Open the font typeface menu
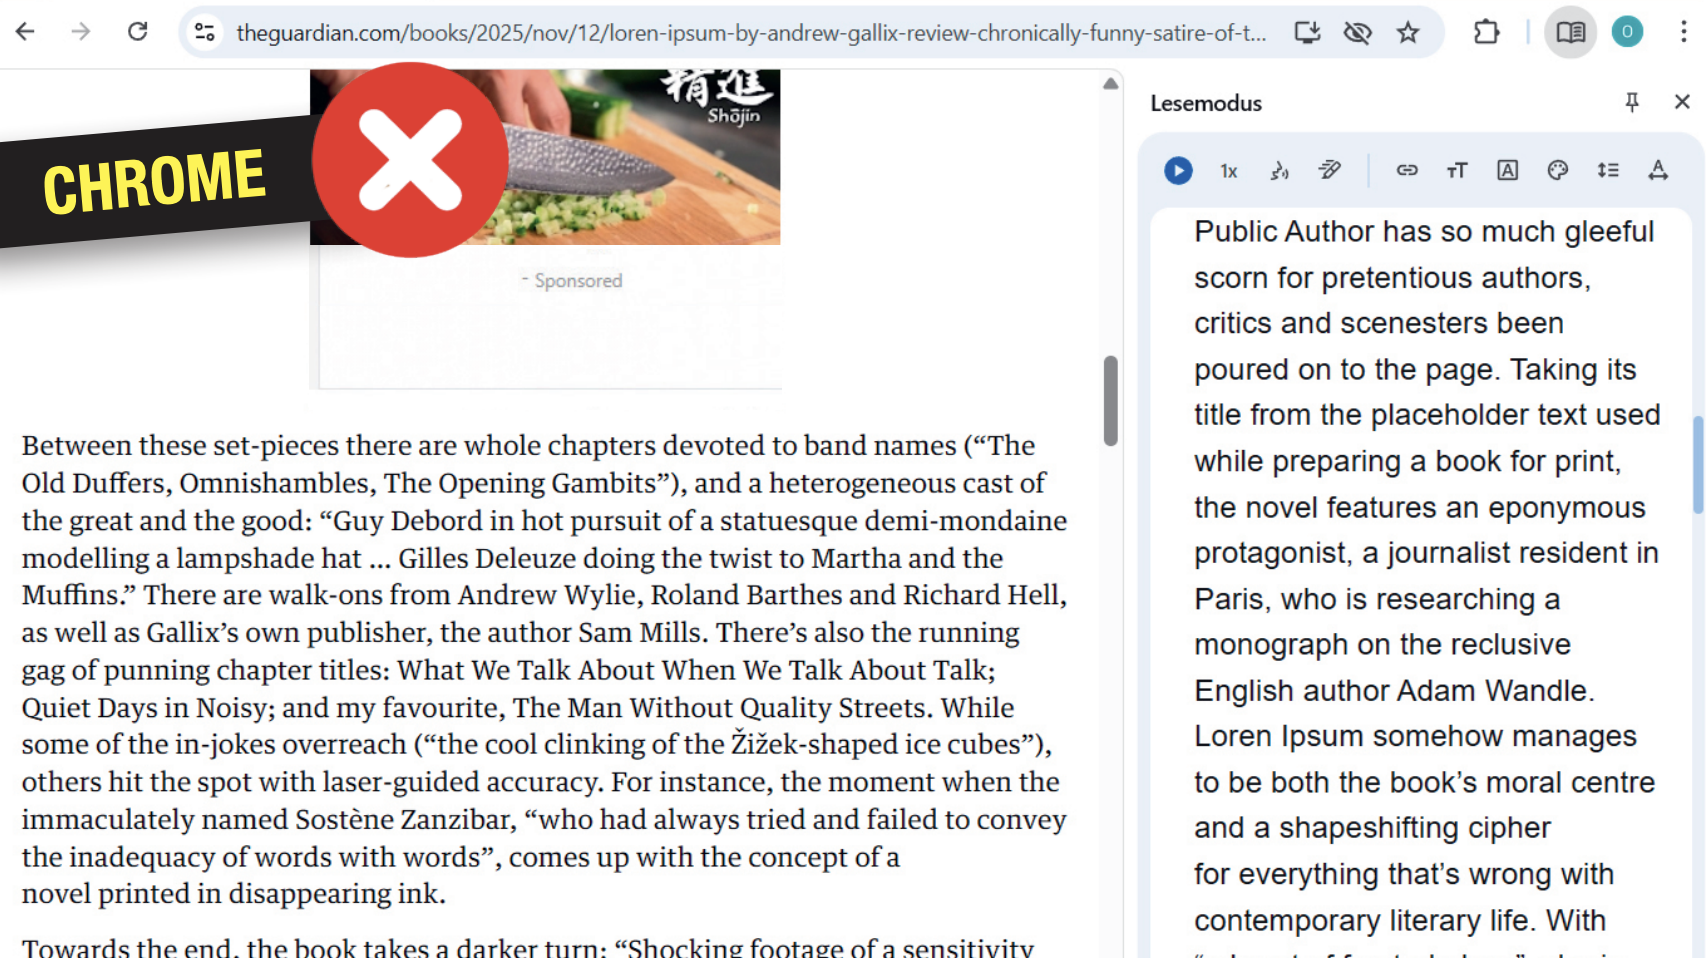 tap(1507, 170)
